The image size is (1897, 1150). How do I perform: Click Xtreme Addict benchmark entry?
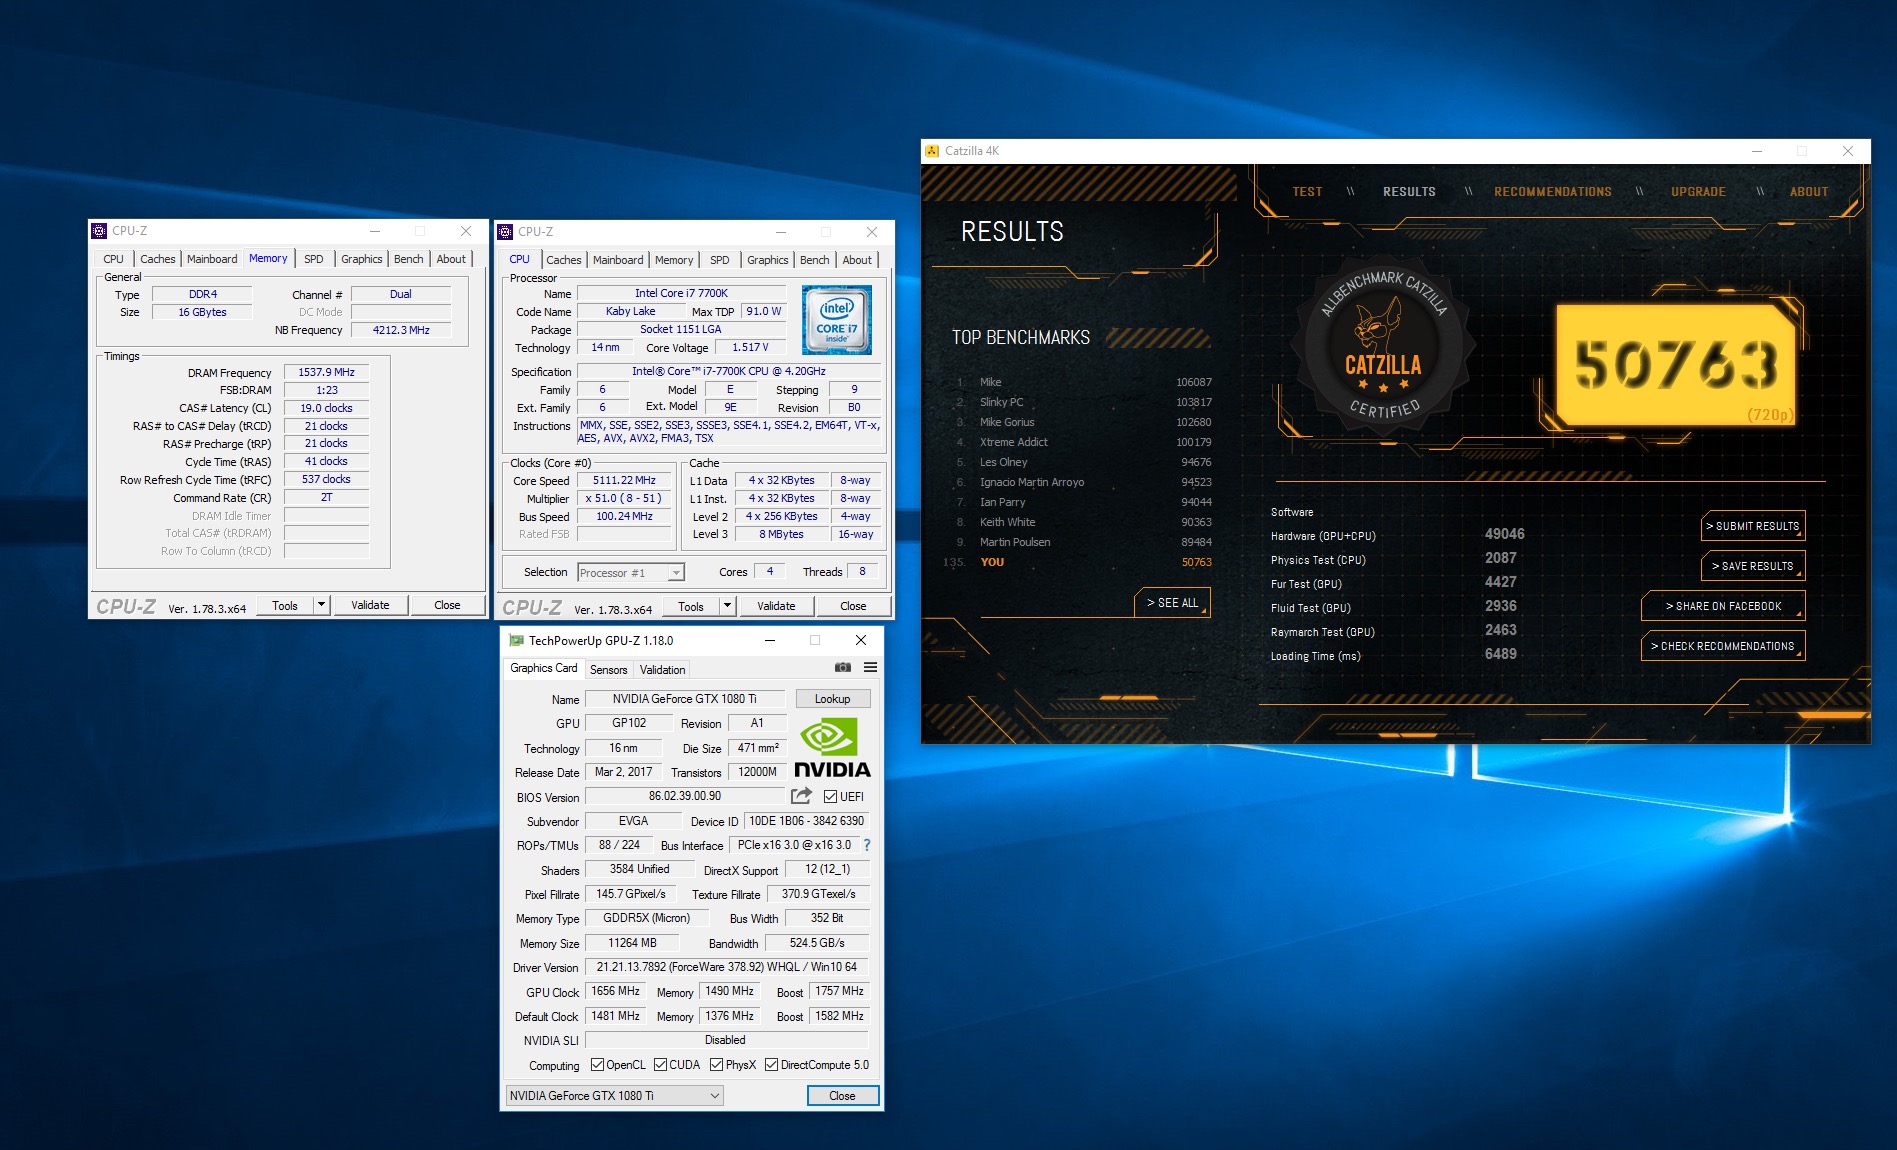[x=1084, y=442]
